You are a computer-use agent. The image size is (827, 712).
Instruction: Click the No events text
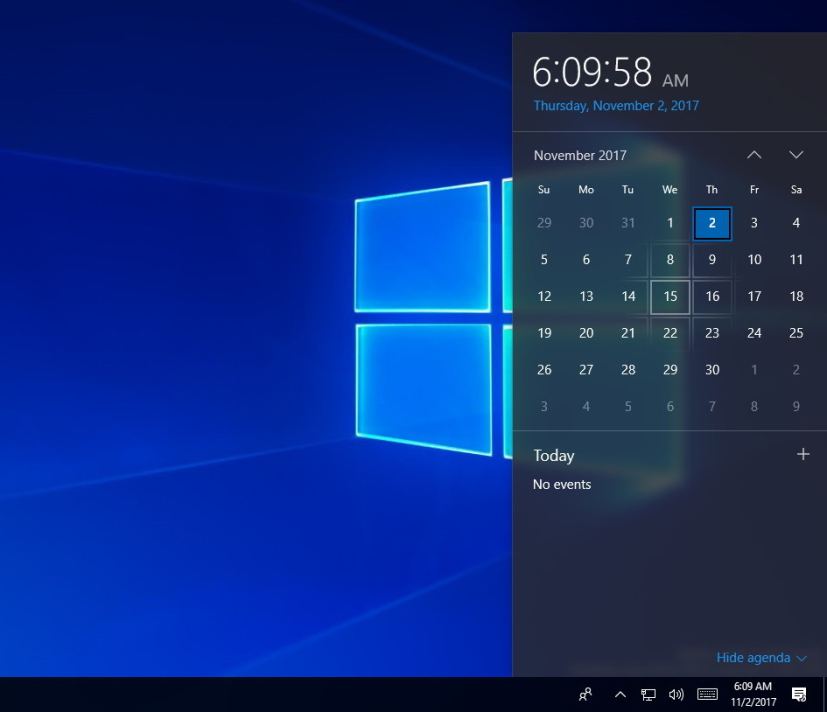[563, 484]
